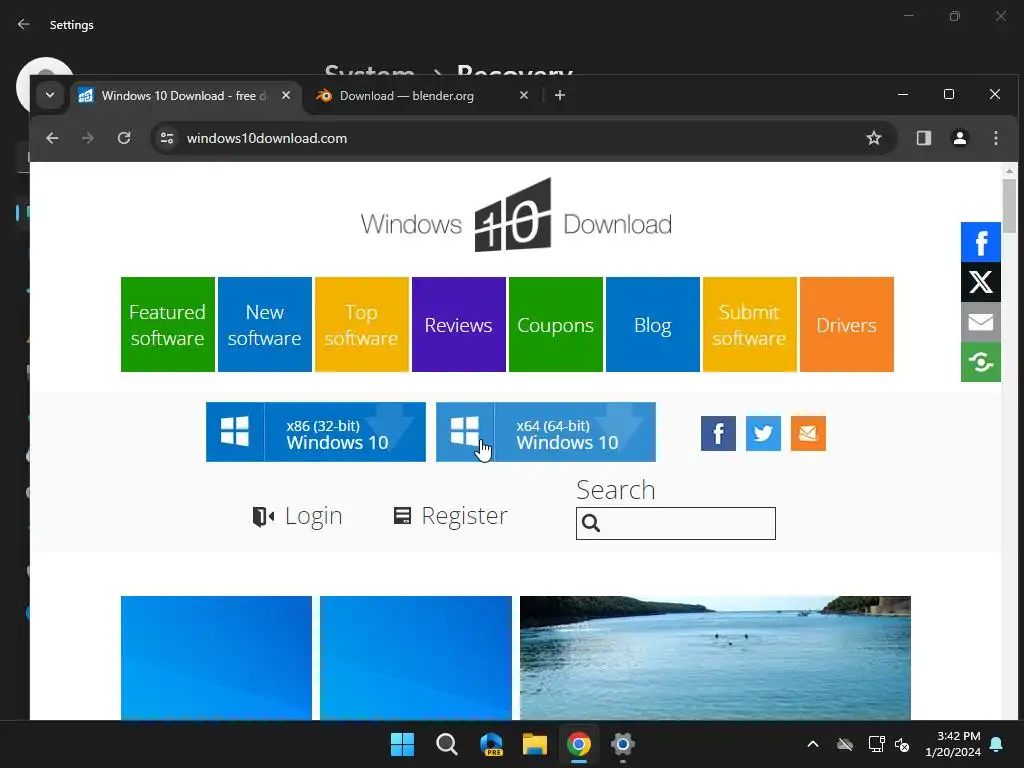Click the site Search input box
The height and width of the screenshot is (768, 1024).
point(676,523)
